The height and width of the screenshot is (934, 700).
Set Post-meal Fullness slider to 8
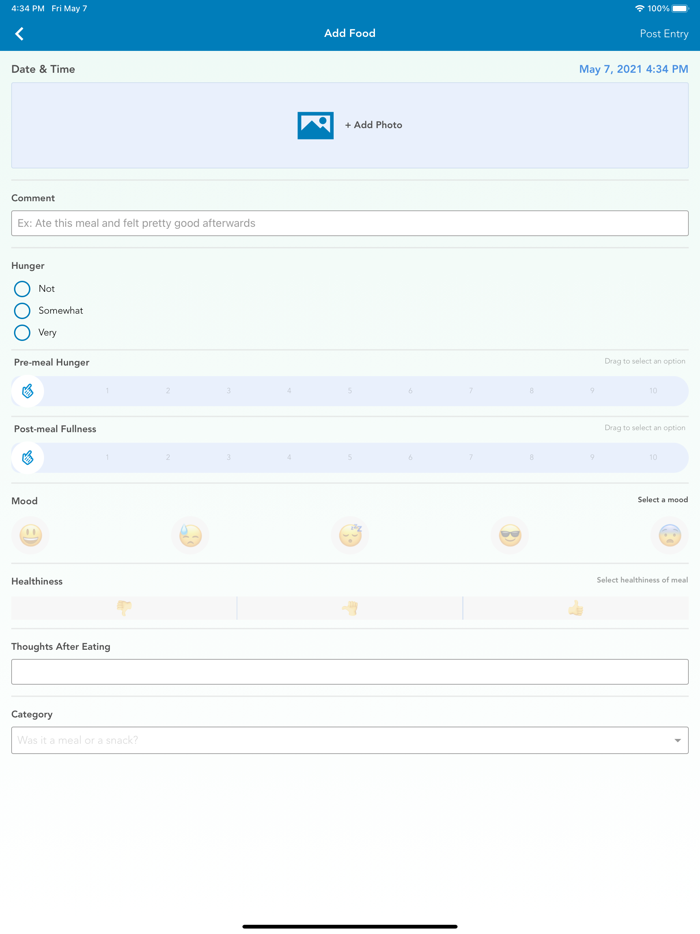pyautogui.click(x=531, y=458)
